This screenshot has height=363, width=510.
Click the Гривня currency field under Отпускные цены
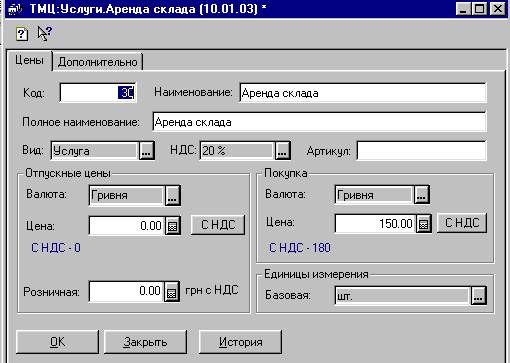[x=127, y=195]
